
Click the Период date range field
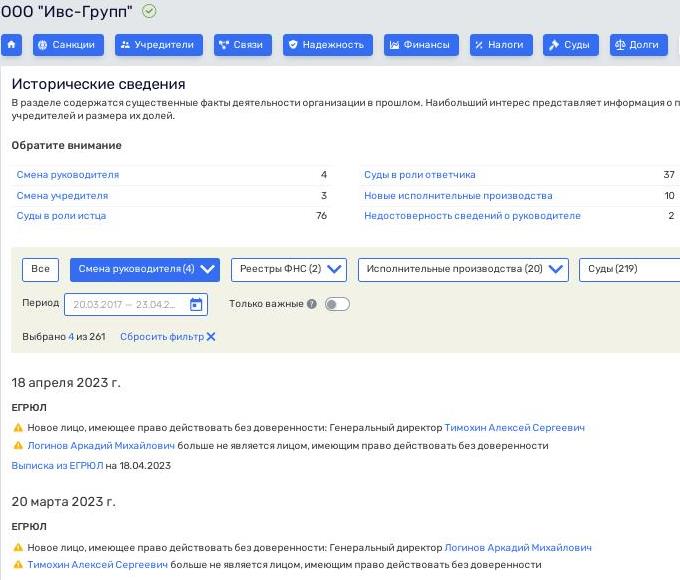[x=124, y=305]
